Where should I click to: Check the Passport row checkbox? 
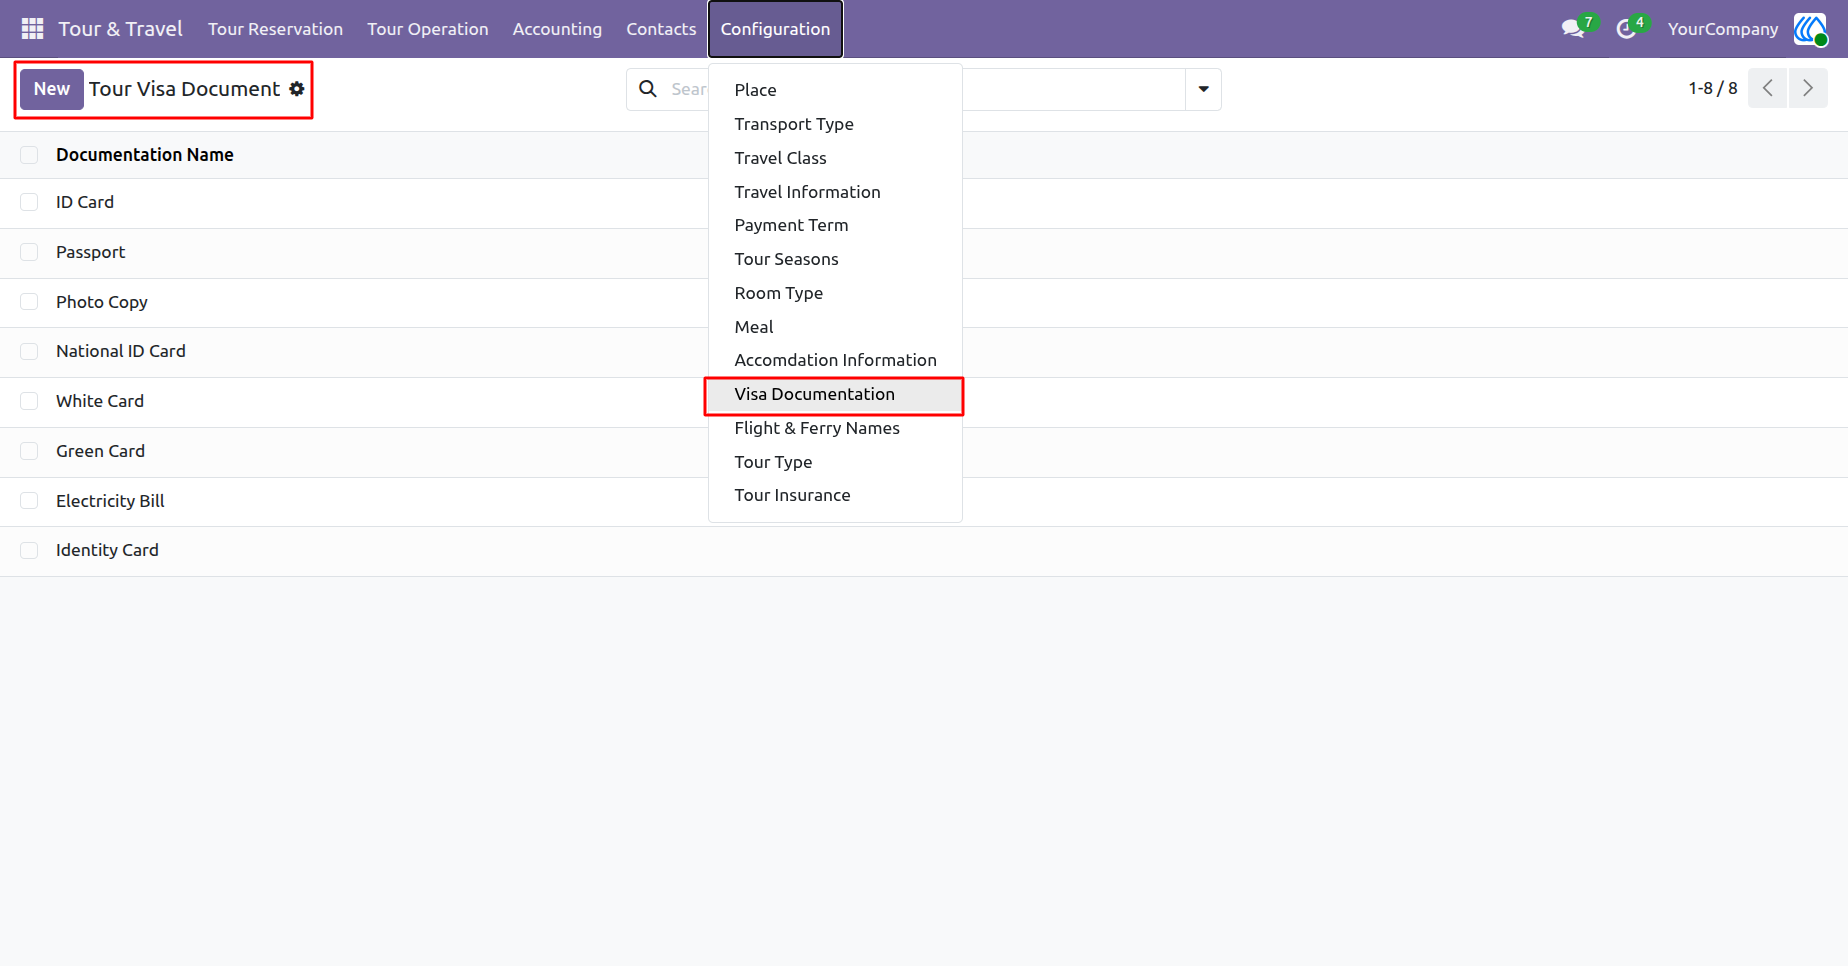(29, 252)
